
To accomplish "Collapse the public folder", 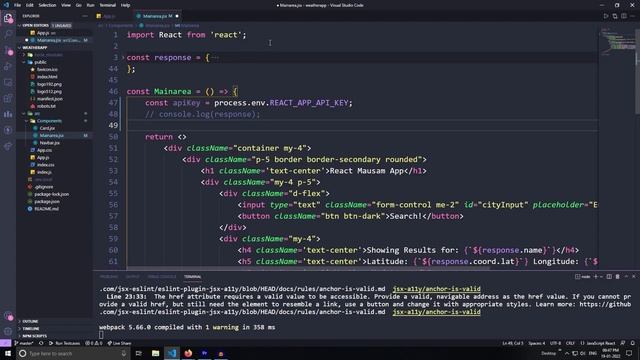I will tap(24, 62).
